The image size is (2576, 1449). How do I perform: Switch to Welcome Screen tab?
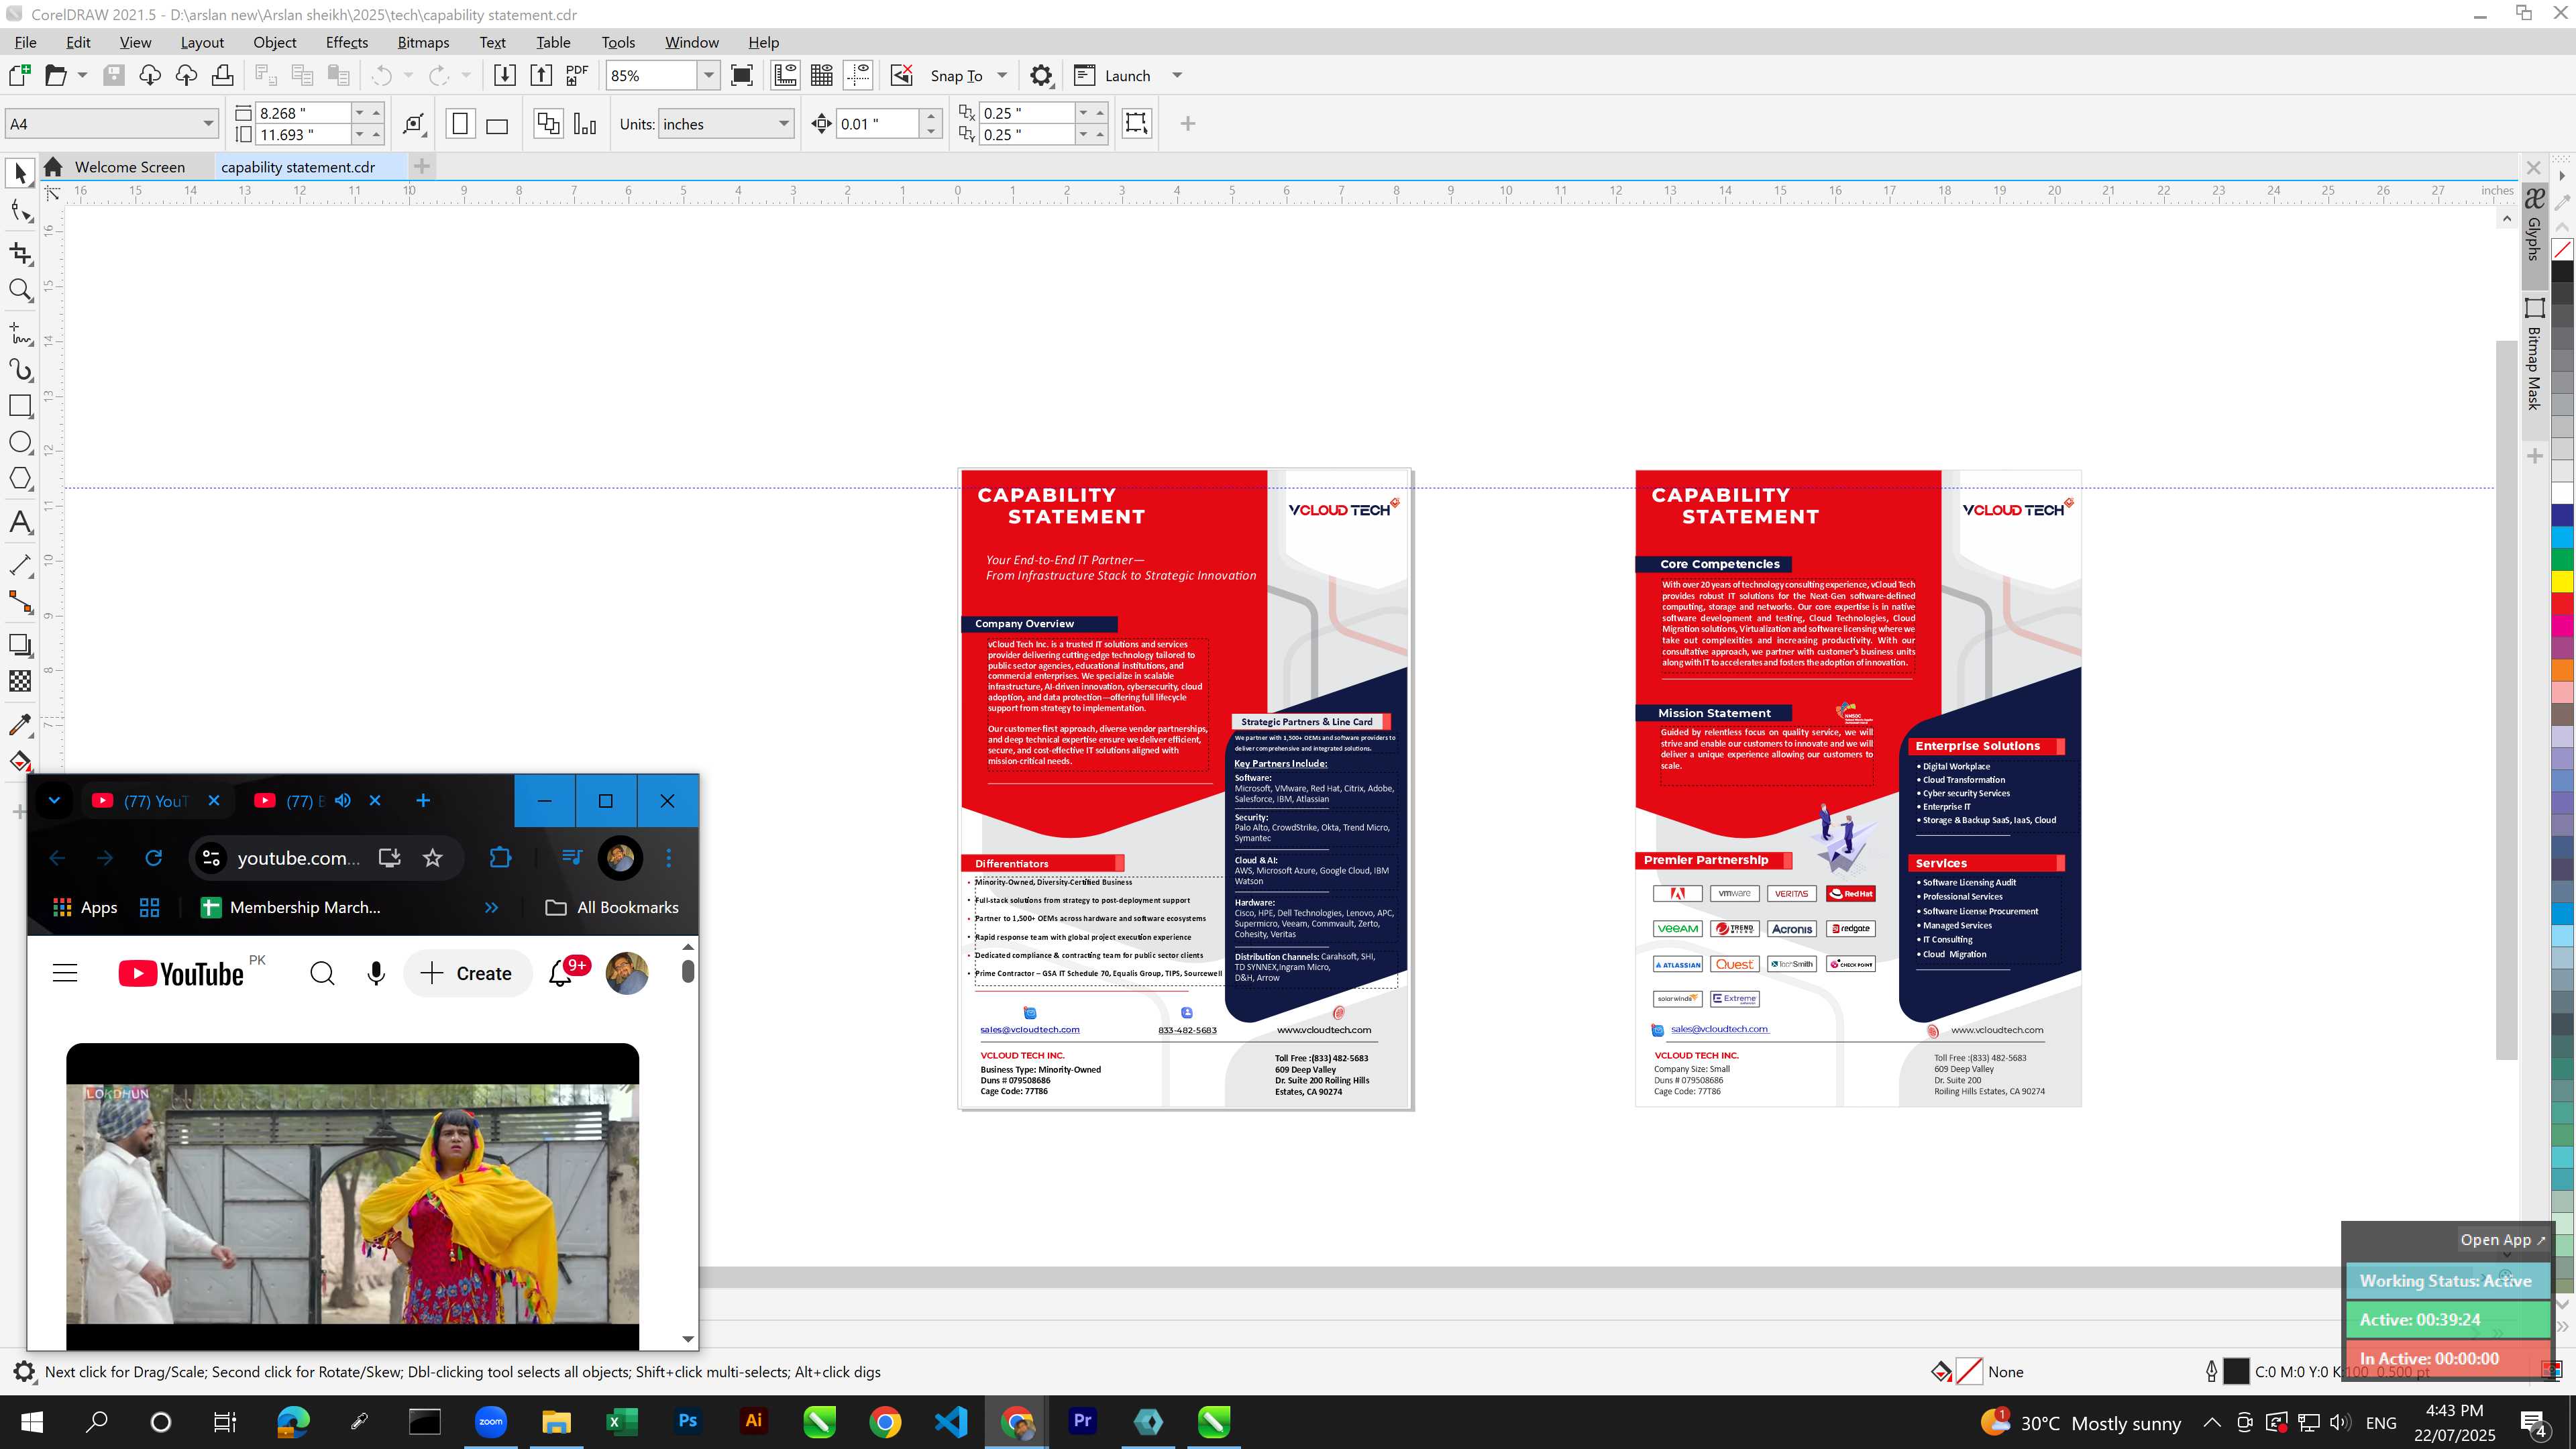click(129, 167)
